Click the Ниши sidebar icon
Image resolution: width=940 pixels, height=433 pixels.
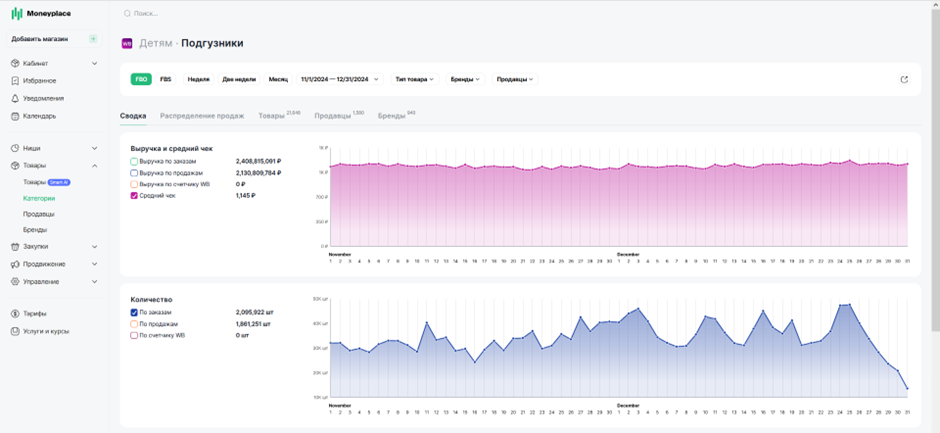(15, 148)
